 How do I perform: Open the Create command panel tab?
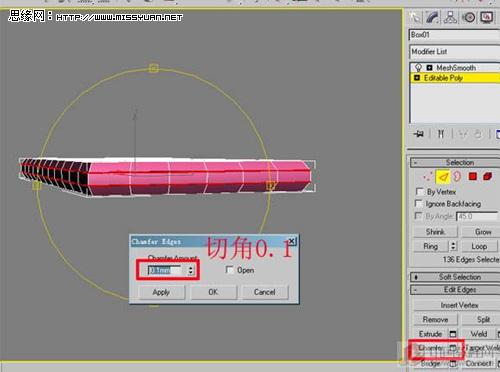coord(416,17)
